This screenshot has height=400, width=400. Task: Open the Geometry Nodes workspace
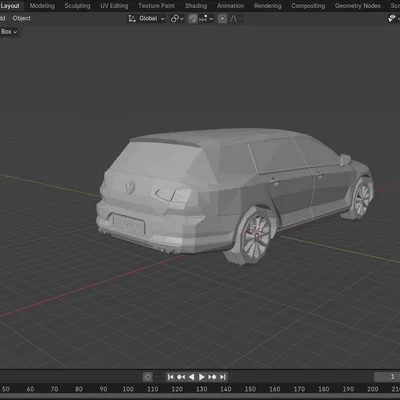point(357,6)
